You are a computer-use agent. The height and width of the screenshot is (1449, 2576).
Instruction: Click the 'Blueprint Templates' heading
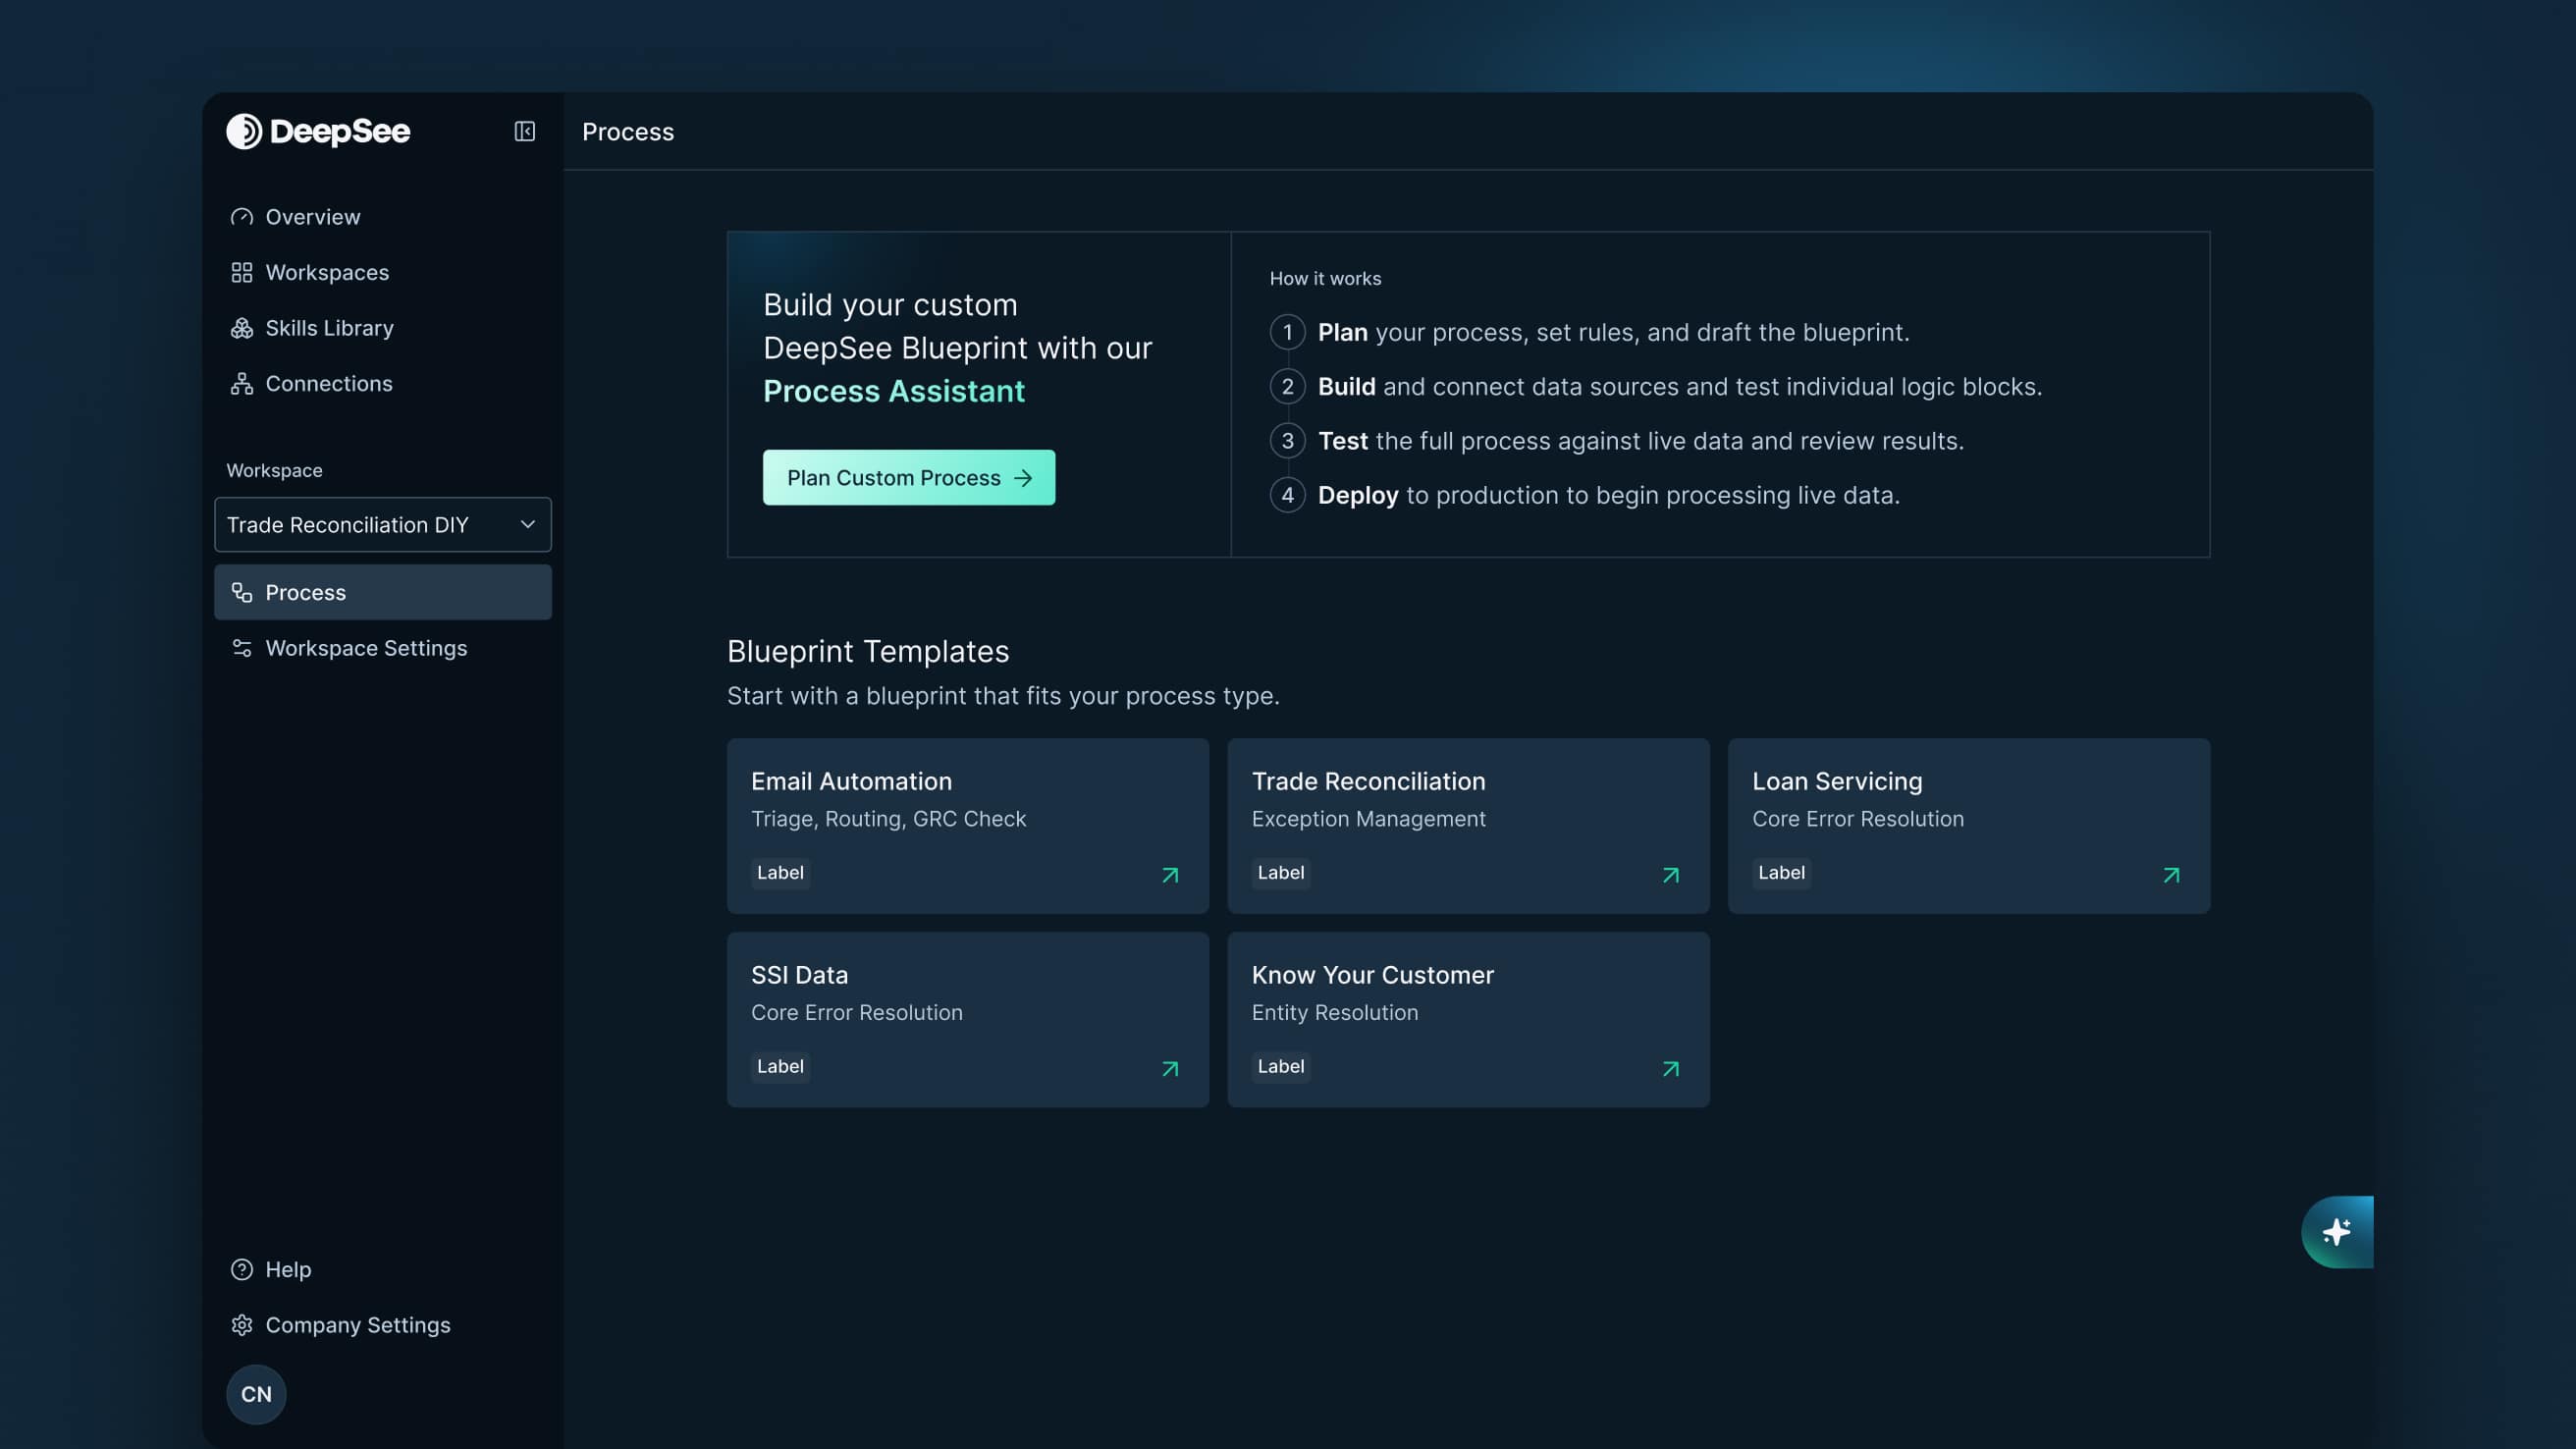(868, 651)
